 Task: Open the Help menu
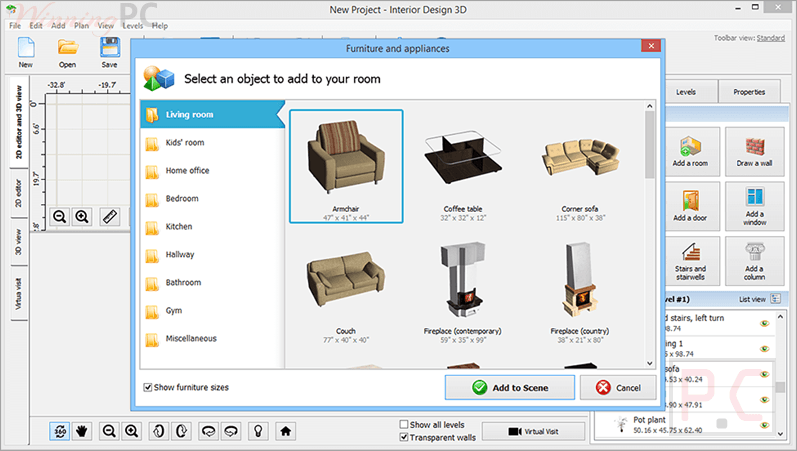[160, 25]
